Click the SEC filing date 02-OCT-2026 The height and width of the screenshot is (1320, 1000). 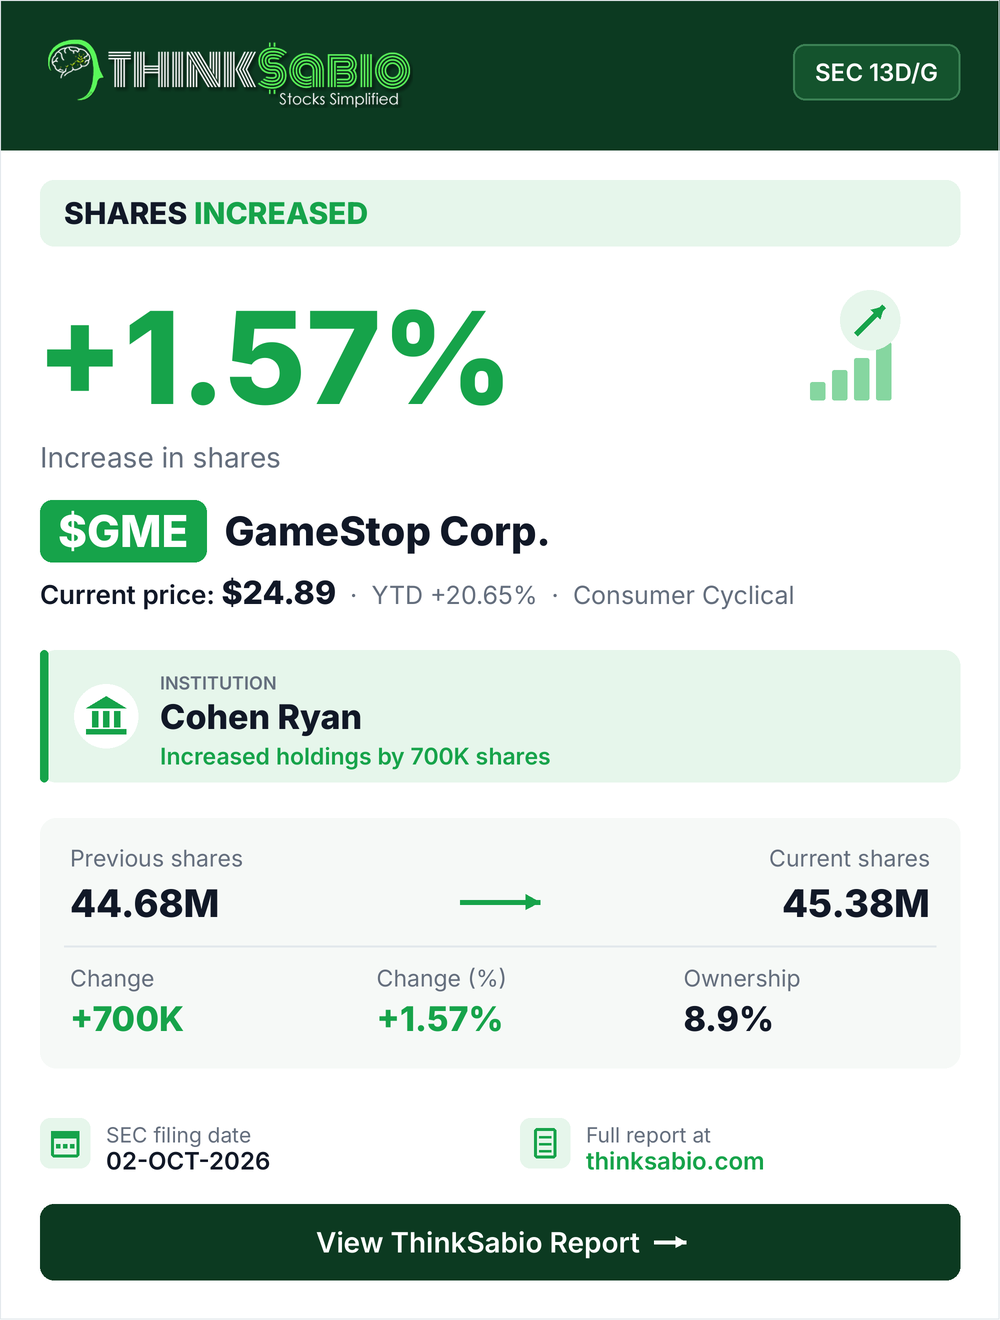click(x=188, y=1161)
